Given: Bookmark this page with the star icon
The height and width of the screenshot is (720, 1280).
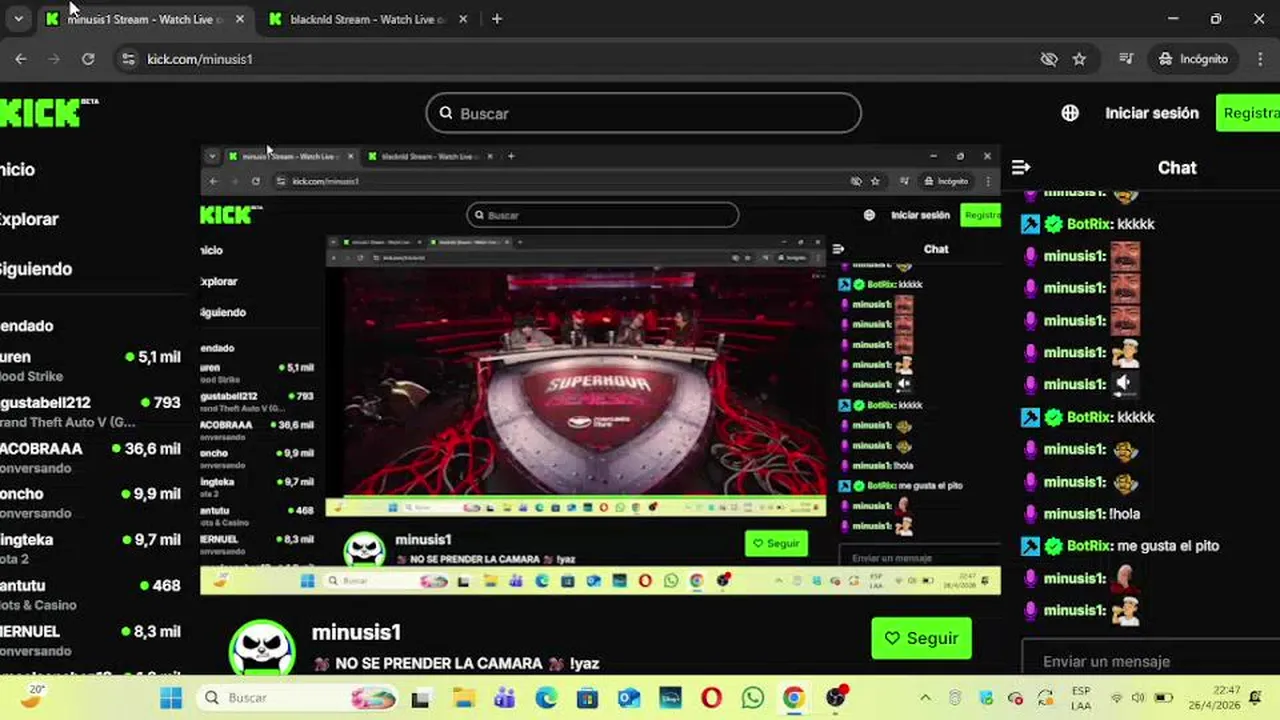Looking at the screenshot, I should coord(1079,59).
